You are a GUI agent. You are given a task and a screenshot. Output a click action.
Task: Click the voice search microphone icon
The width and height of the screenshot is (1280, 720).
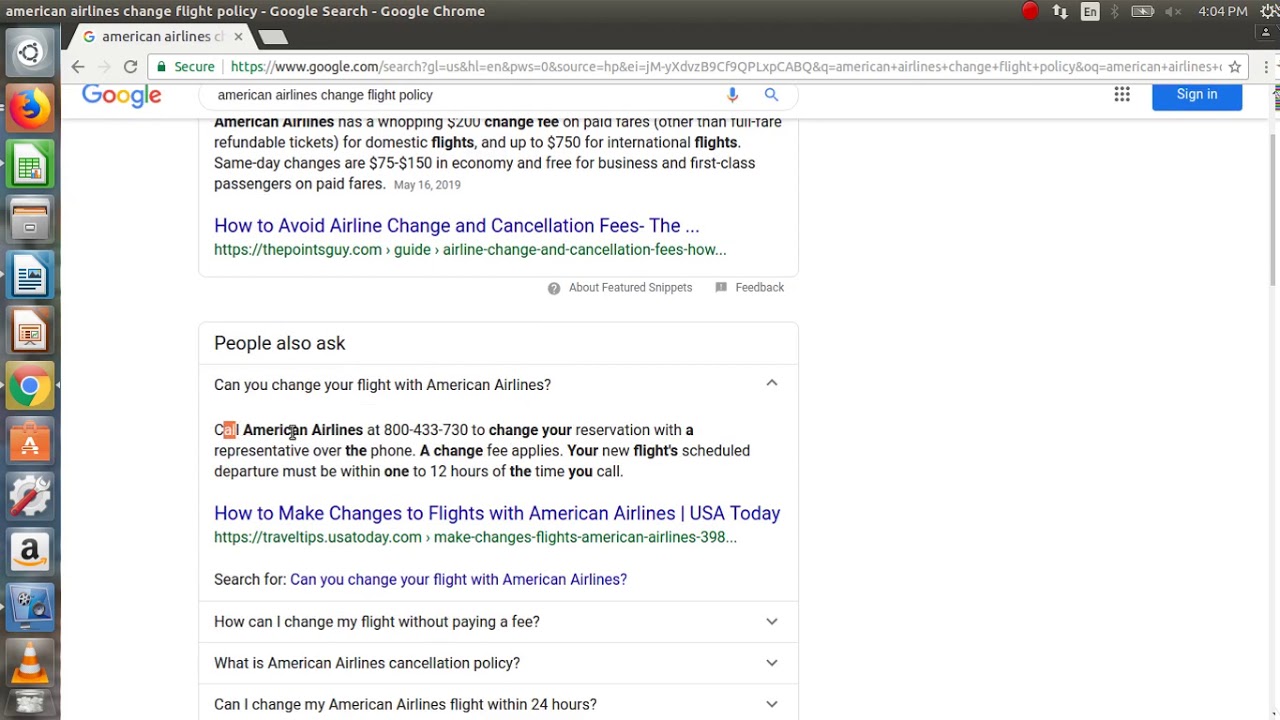click(732, 95)
